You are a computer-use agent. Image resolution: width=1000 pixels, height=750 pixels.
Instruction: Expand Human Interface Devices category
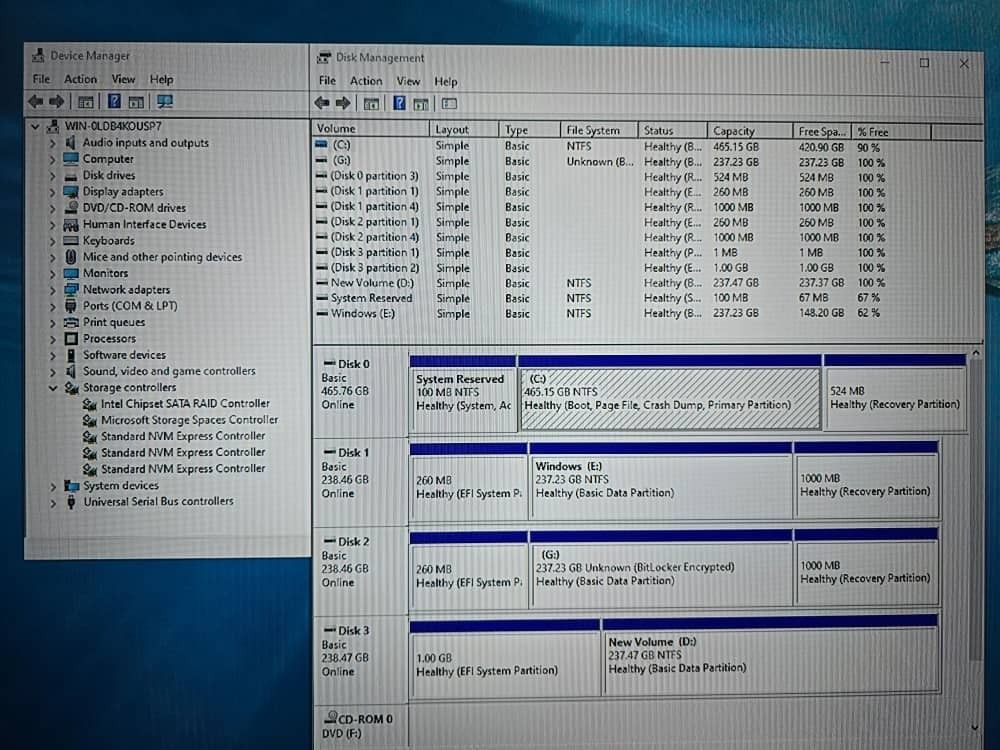click(53, 224)
